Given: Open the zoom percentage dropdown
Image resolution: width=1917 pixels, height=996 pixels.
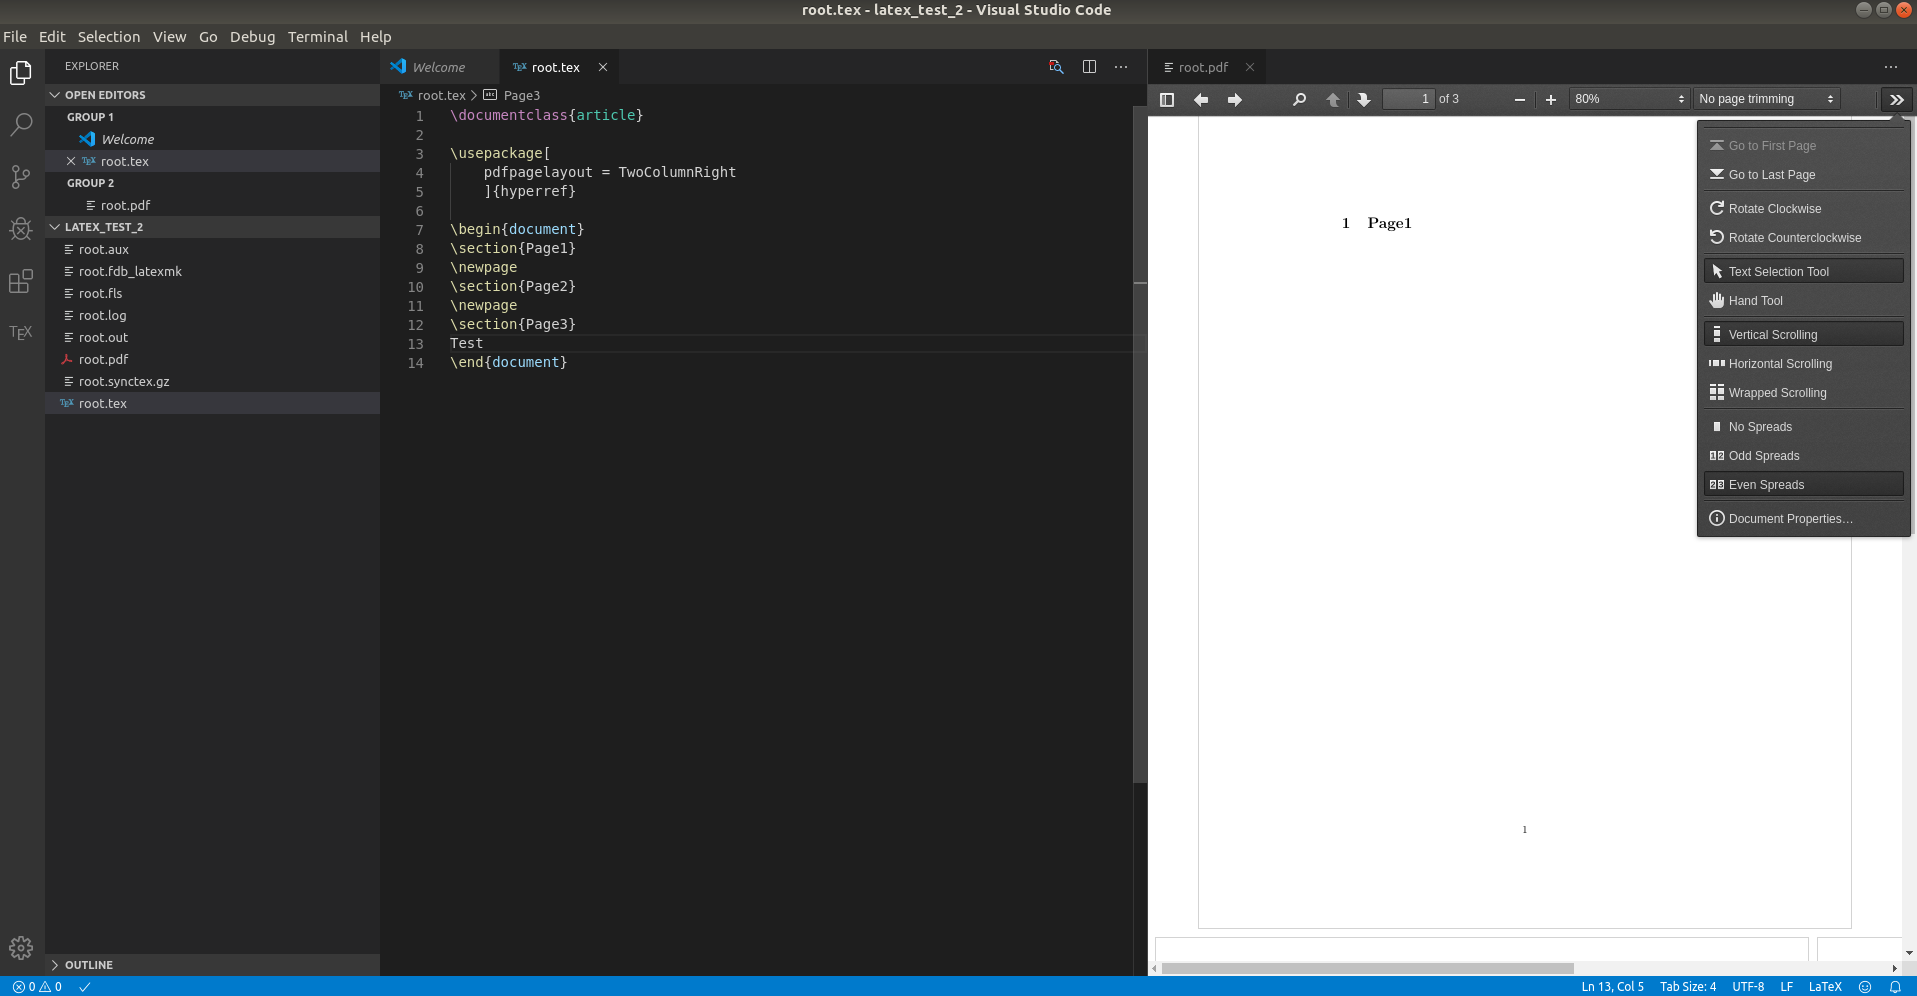Looking at the screenshot, I should [x=1627, y=98].
